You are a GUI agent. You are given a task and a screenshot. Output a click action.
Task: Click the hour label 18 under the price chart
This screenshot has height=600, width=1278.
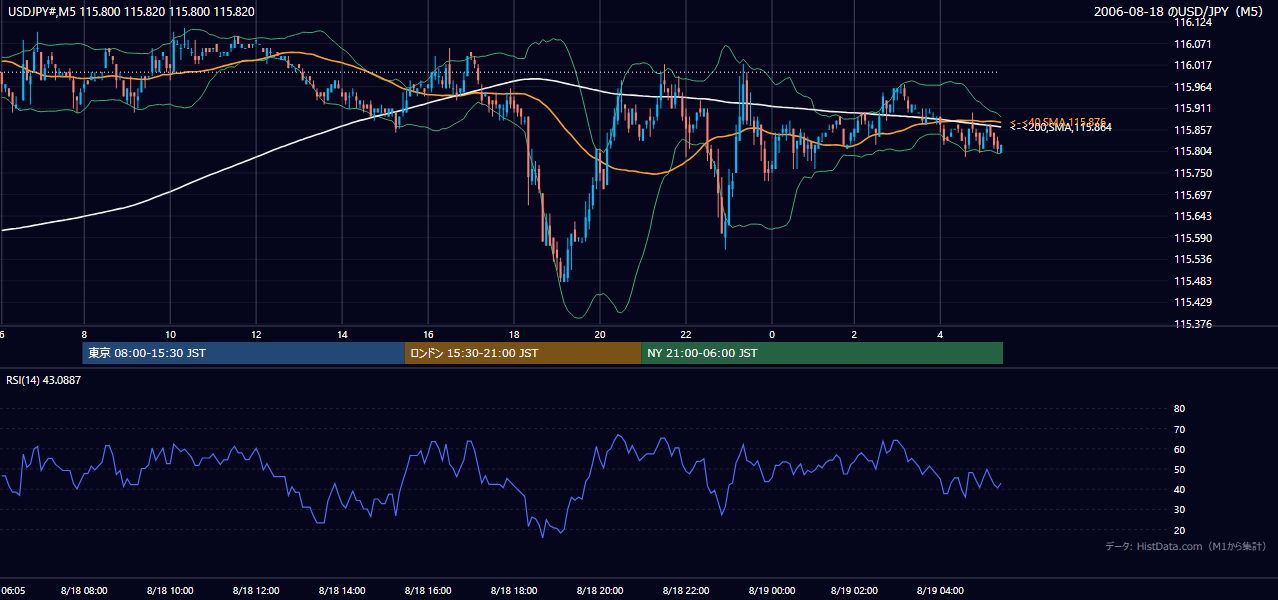click(514, 334)
